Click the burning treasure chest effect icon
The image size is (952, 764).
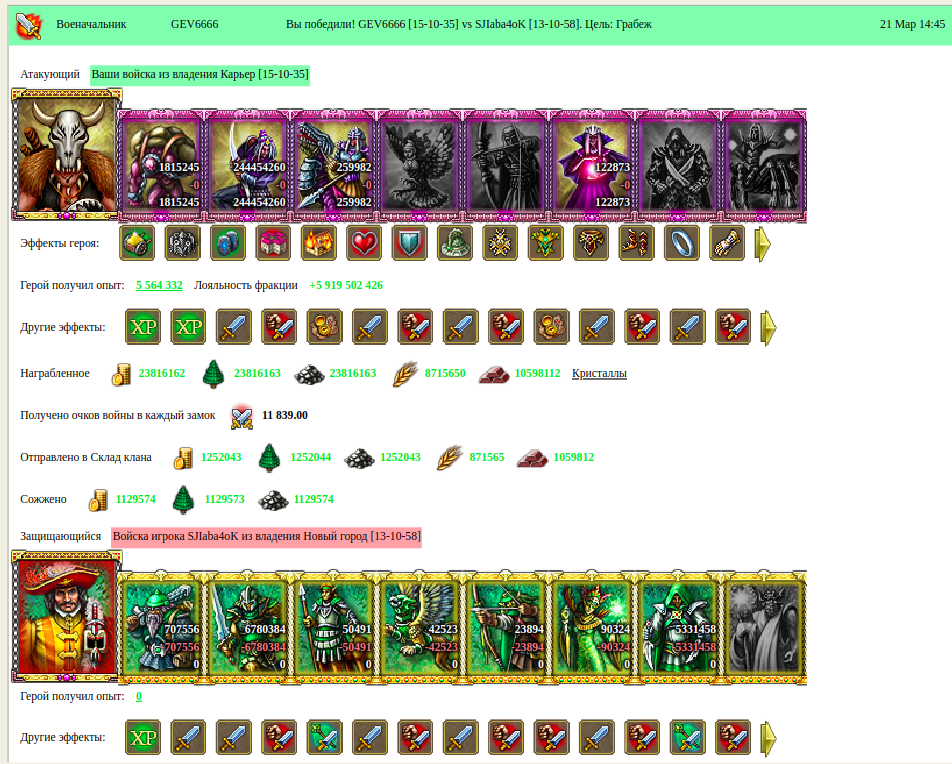coord(319,244)
